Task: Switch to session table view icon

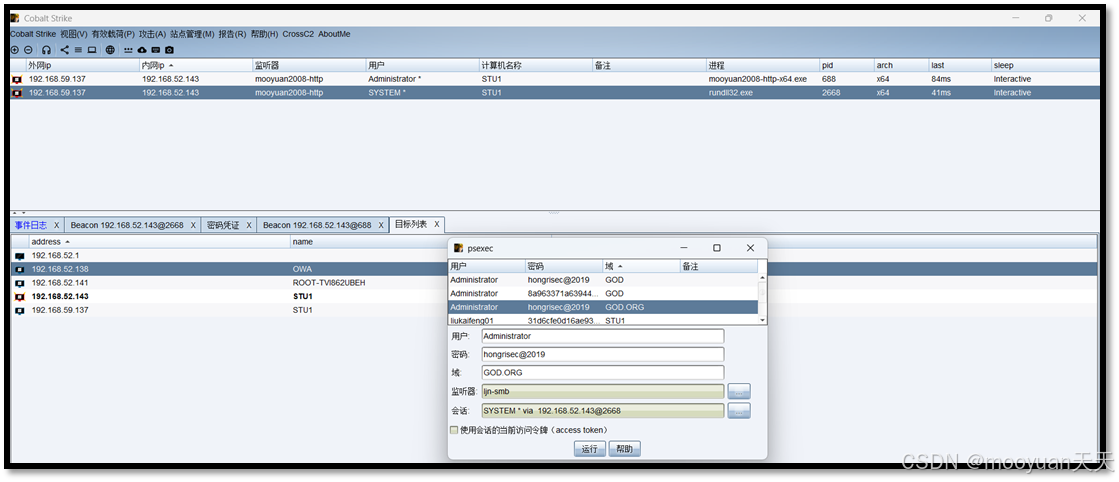Action: coord(79,50)
